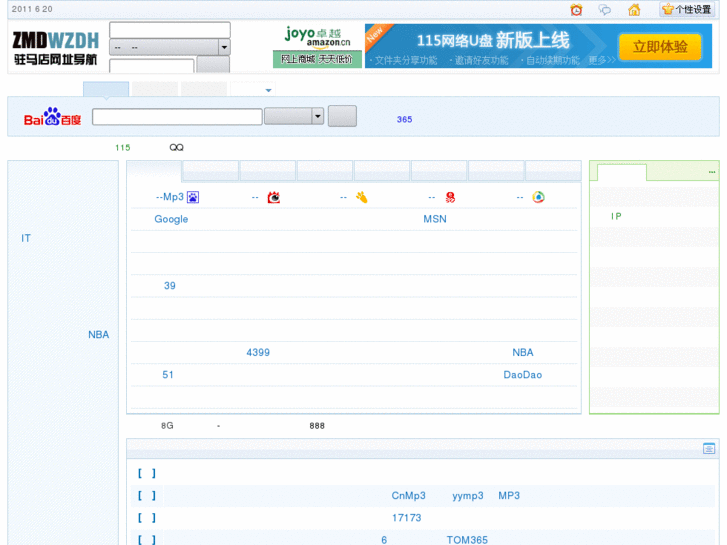727x545 pixels.
Task: Click the alarm clock icon in top bar
Action: (x=576, y=9)
